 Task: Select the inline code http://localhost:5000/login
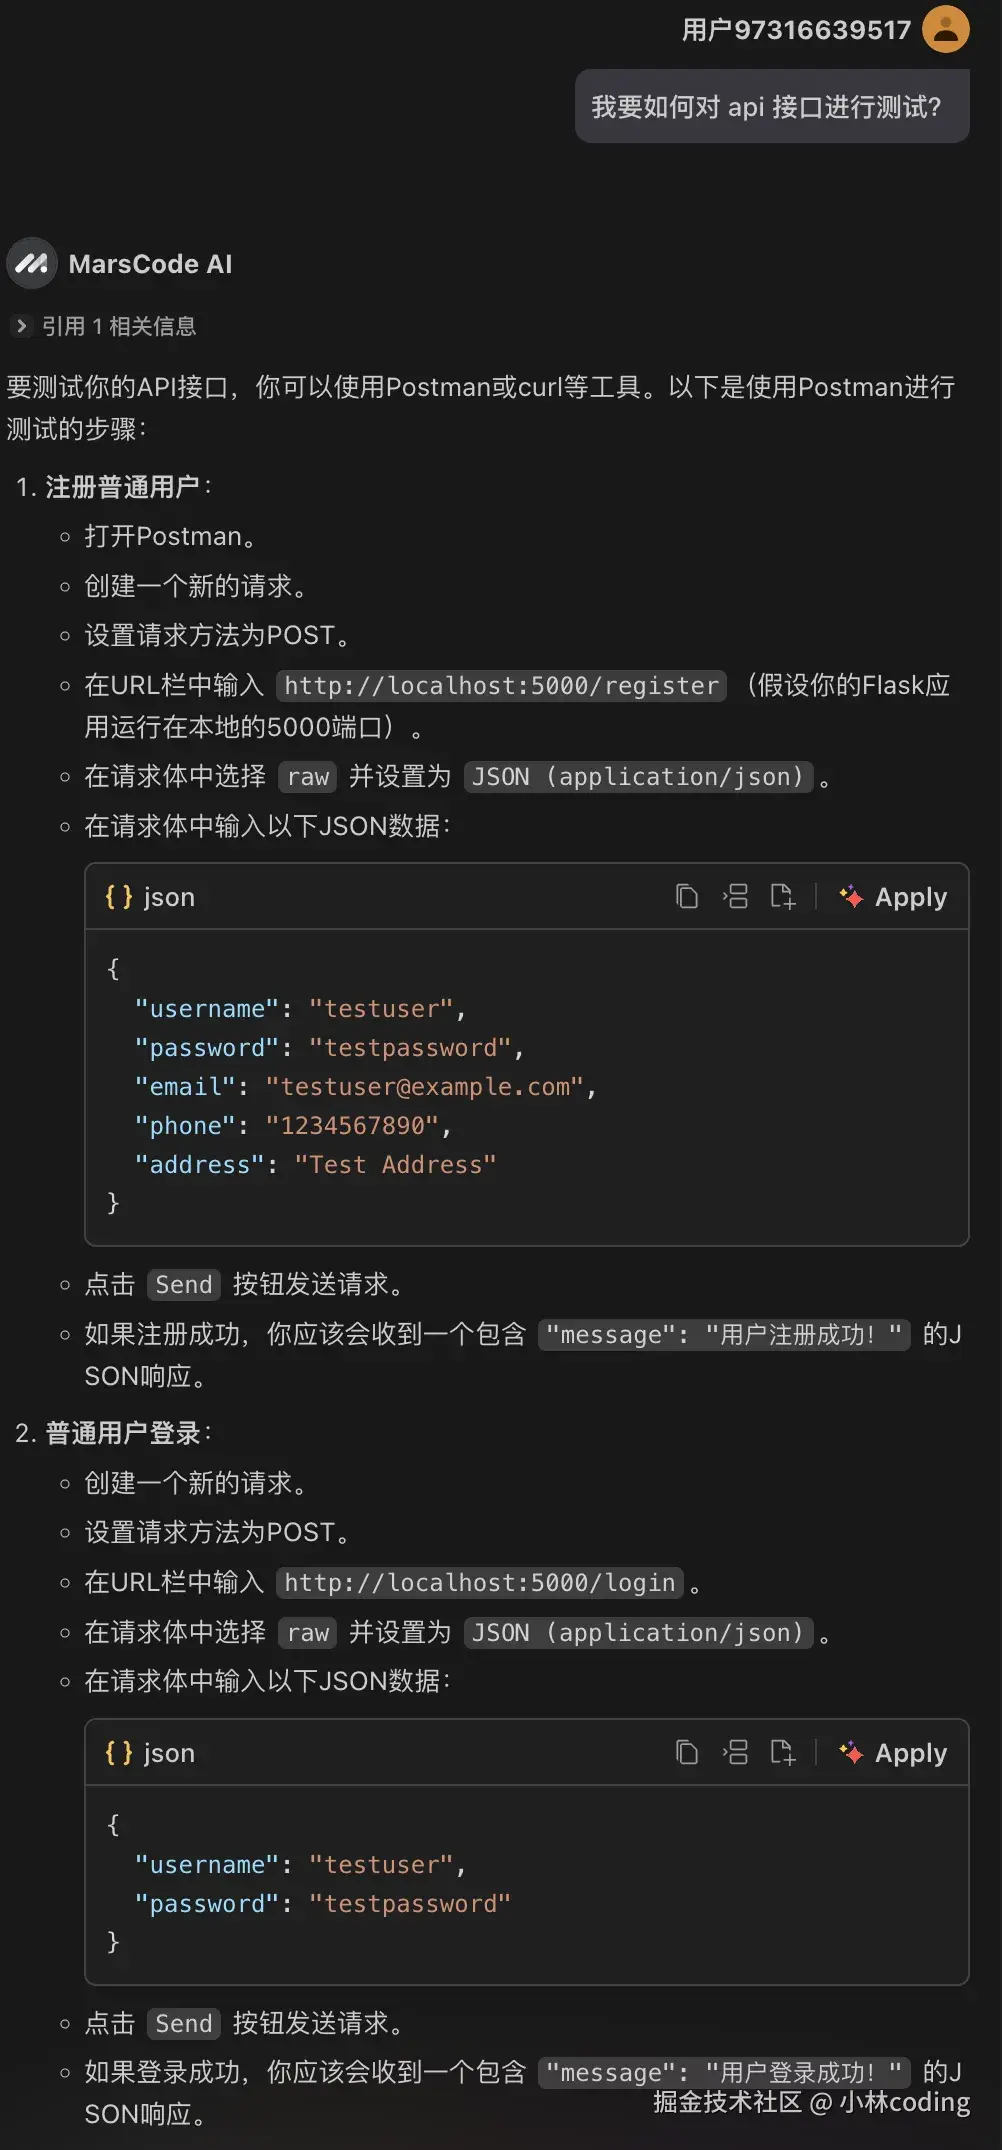pyautogui.click(x=479, y=1582)
